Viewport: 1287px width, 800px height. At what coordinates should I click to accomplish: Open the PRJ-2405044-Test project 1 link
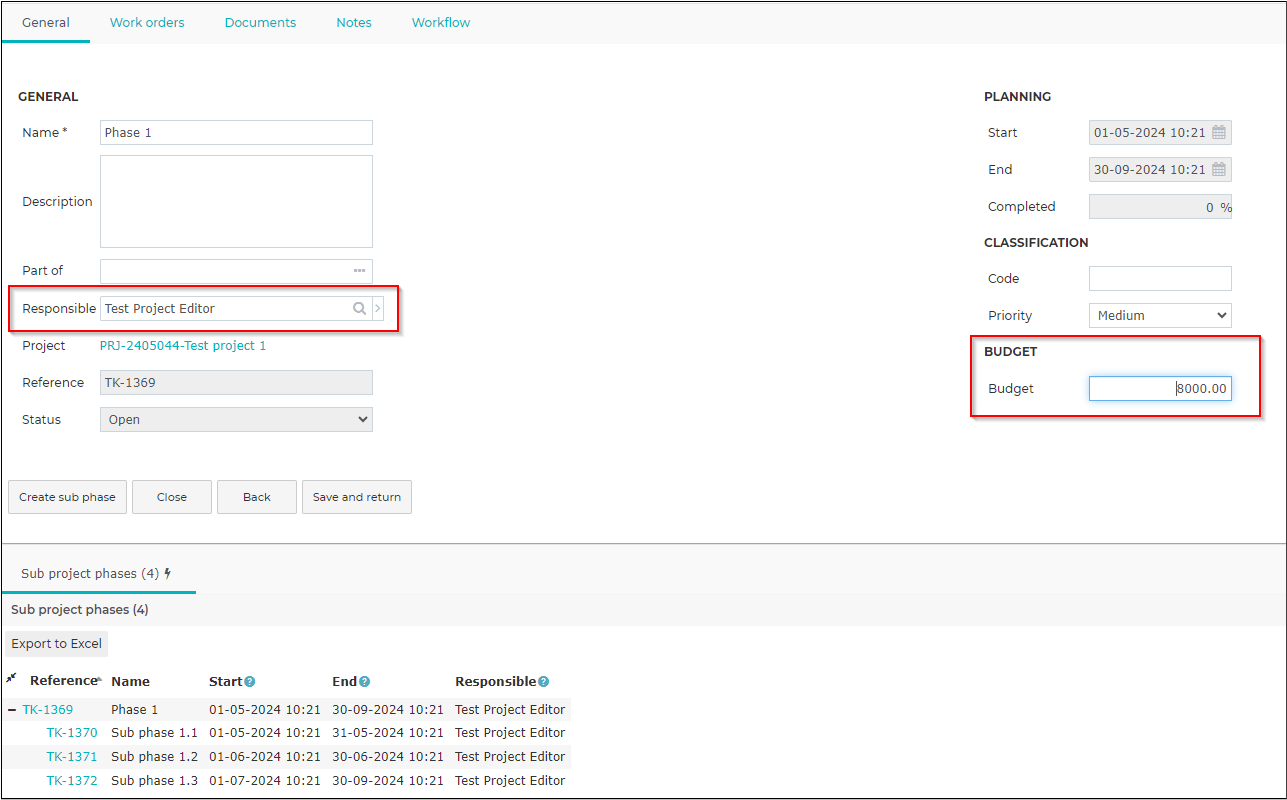click(183, 346)
